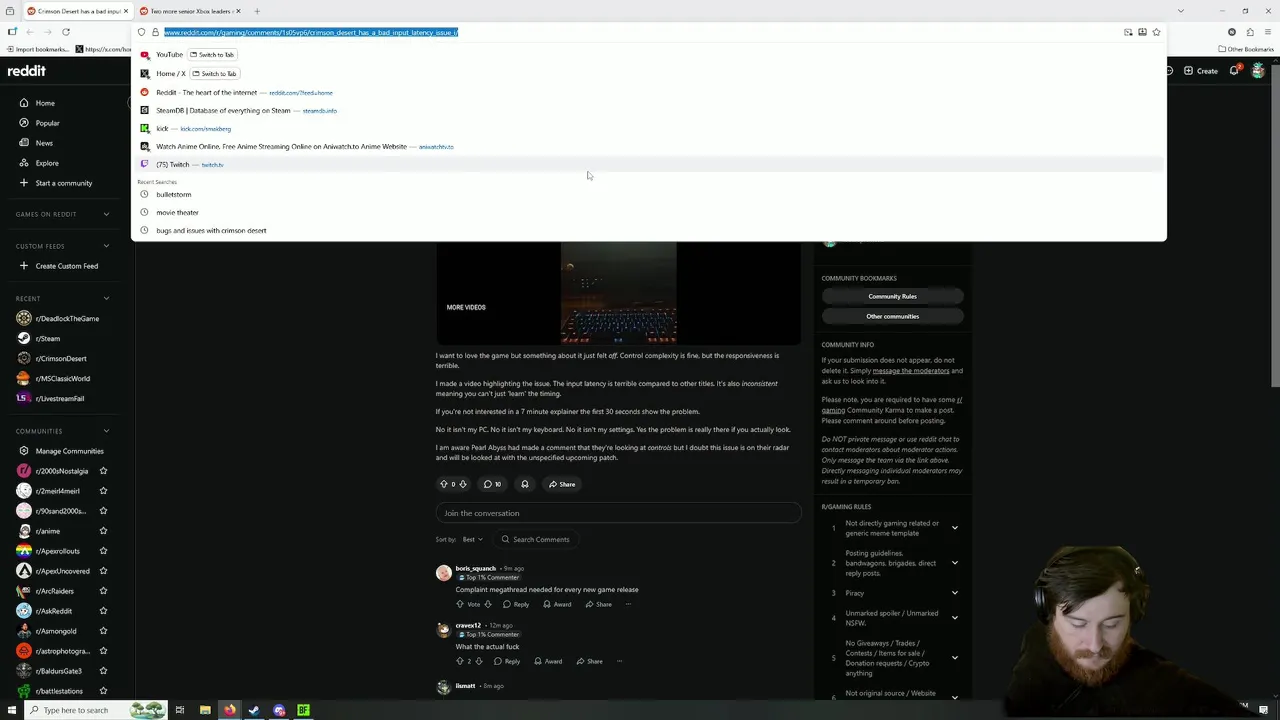Open r/DeadlockTheGame from Recent

(59, 318)
